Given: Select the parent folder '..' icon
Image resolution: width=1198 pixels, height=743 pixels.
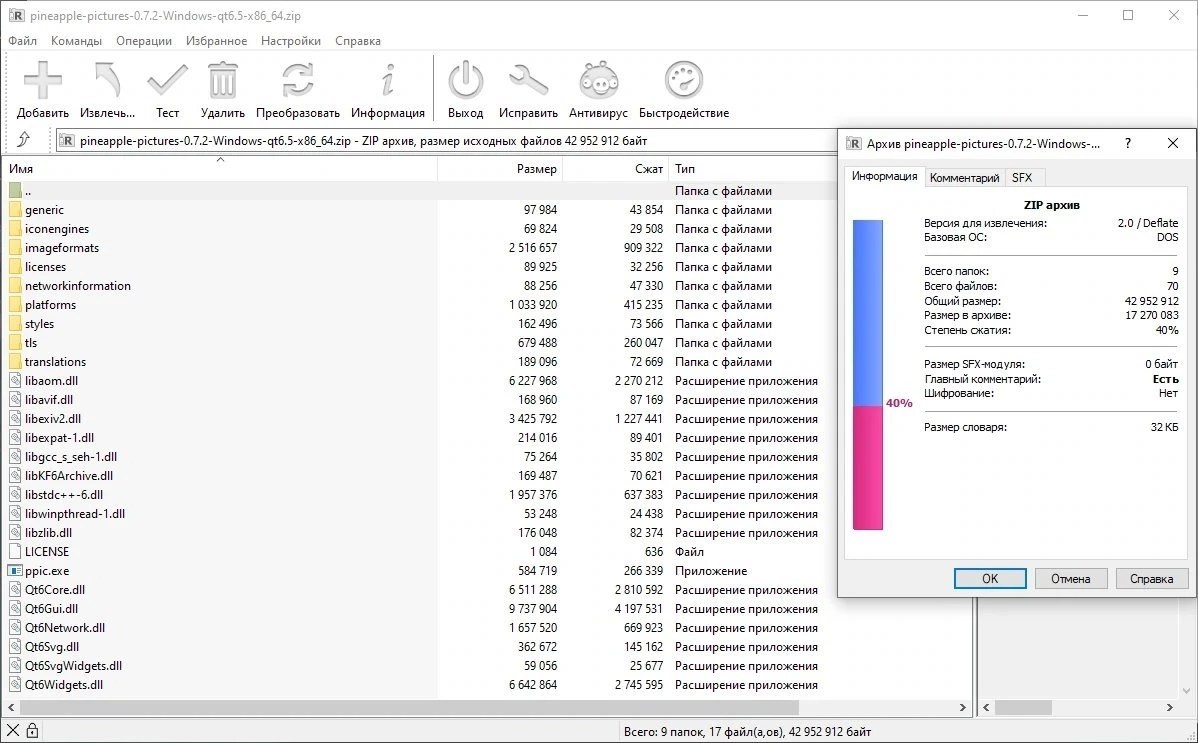Looking at the screenshot, I should (x=15, y=190).
